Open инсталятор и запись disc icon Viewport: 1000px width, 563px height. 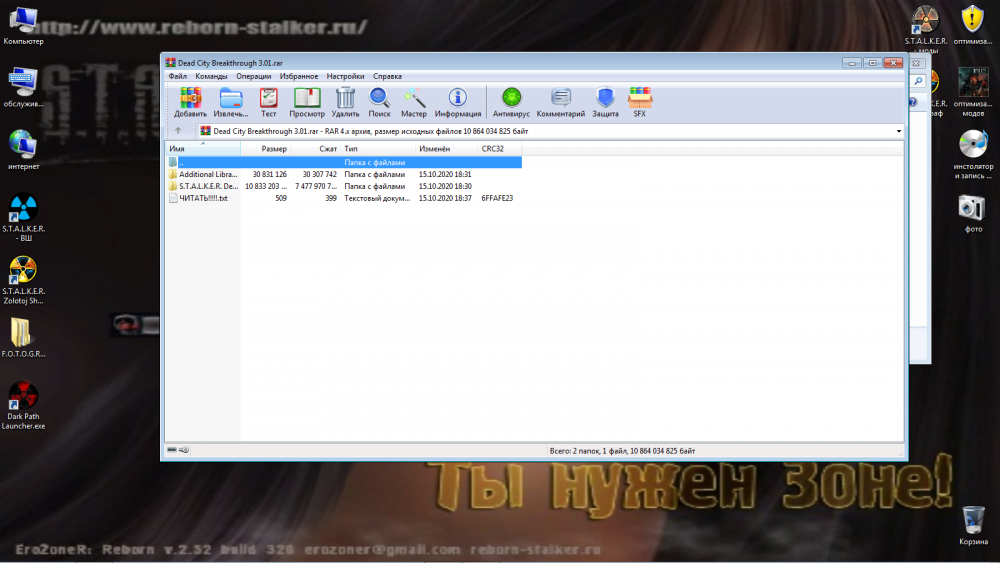(973, 155)
